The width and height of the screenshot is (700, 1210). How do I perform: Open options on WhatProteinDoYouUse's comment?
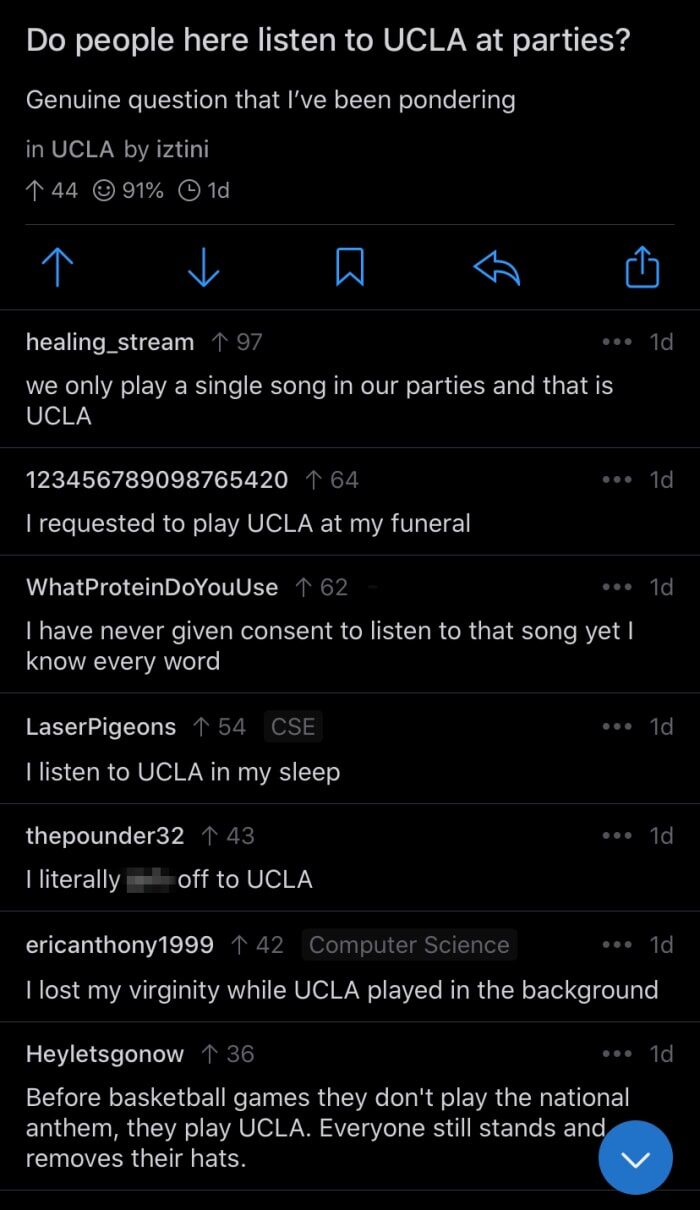point(617,587)
